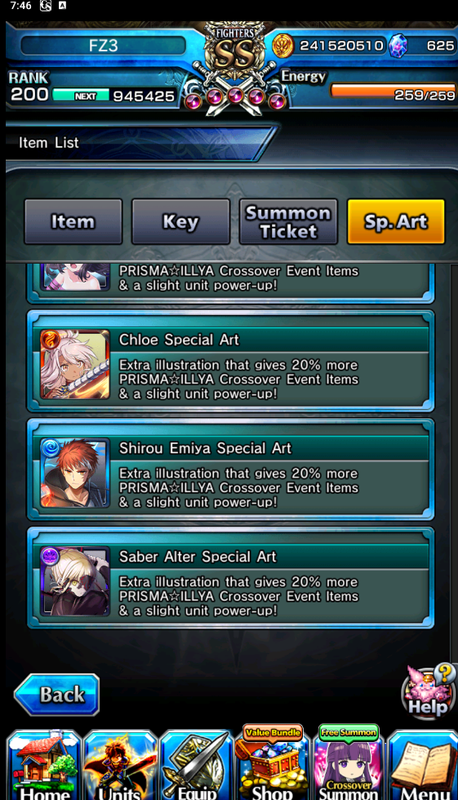Tap the Help mascot icon
The width and height of the screenshot is (458, 800).
coord(428,690)
